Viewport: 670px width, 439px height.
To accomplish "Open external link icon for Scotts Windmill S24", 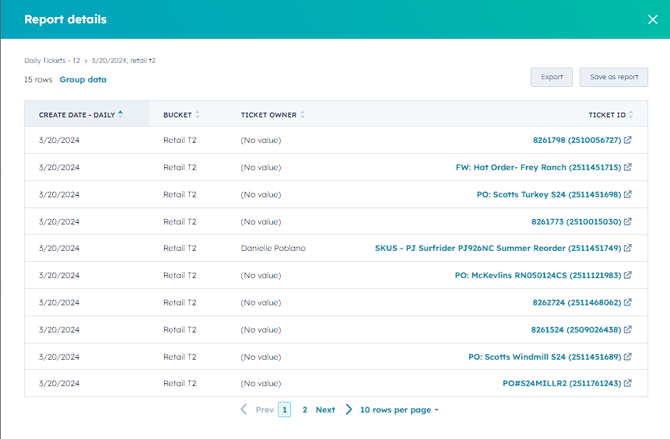I will click(628, 357).
